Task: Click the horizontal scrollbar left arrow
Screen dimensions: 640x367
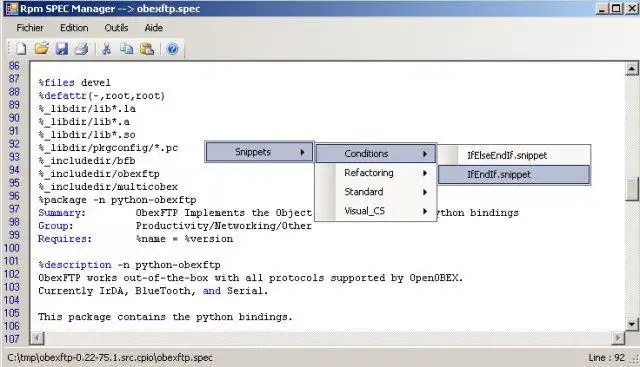Action: pyautogui.click(x=37, y=338)
